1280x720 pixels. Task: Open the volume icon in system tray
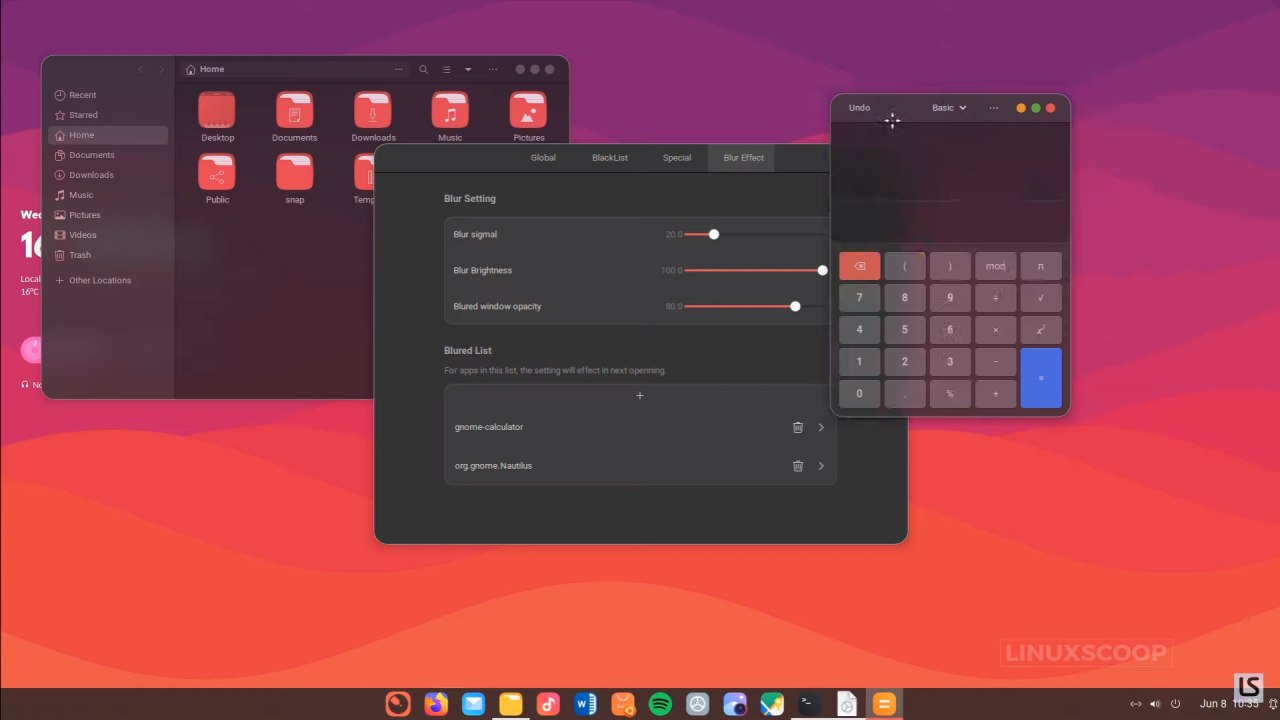pos(1156,704)
